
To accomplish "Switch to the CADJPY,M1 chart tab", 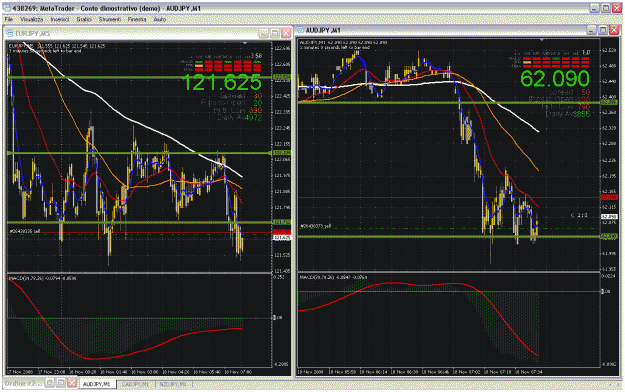I will (136, 384).
